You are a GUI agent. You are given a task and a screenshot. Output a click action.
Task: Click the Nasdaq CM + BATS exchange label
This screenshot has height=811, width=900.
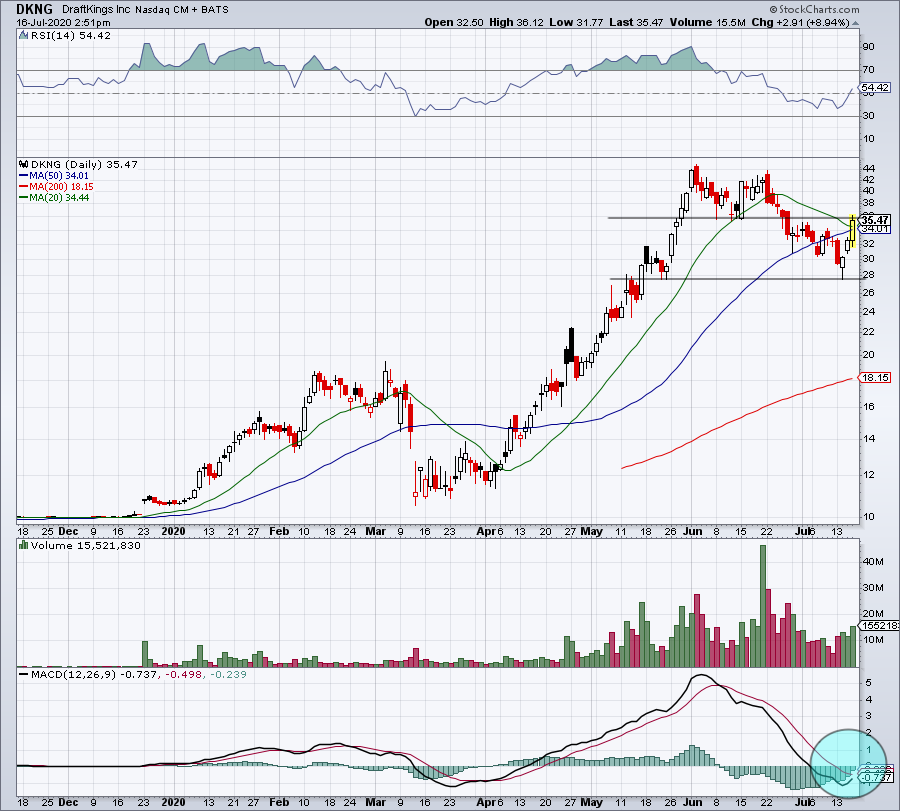click(182, 10)
